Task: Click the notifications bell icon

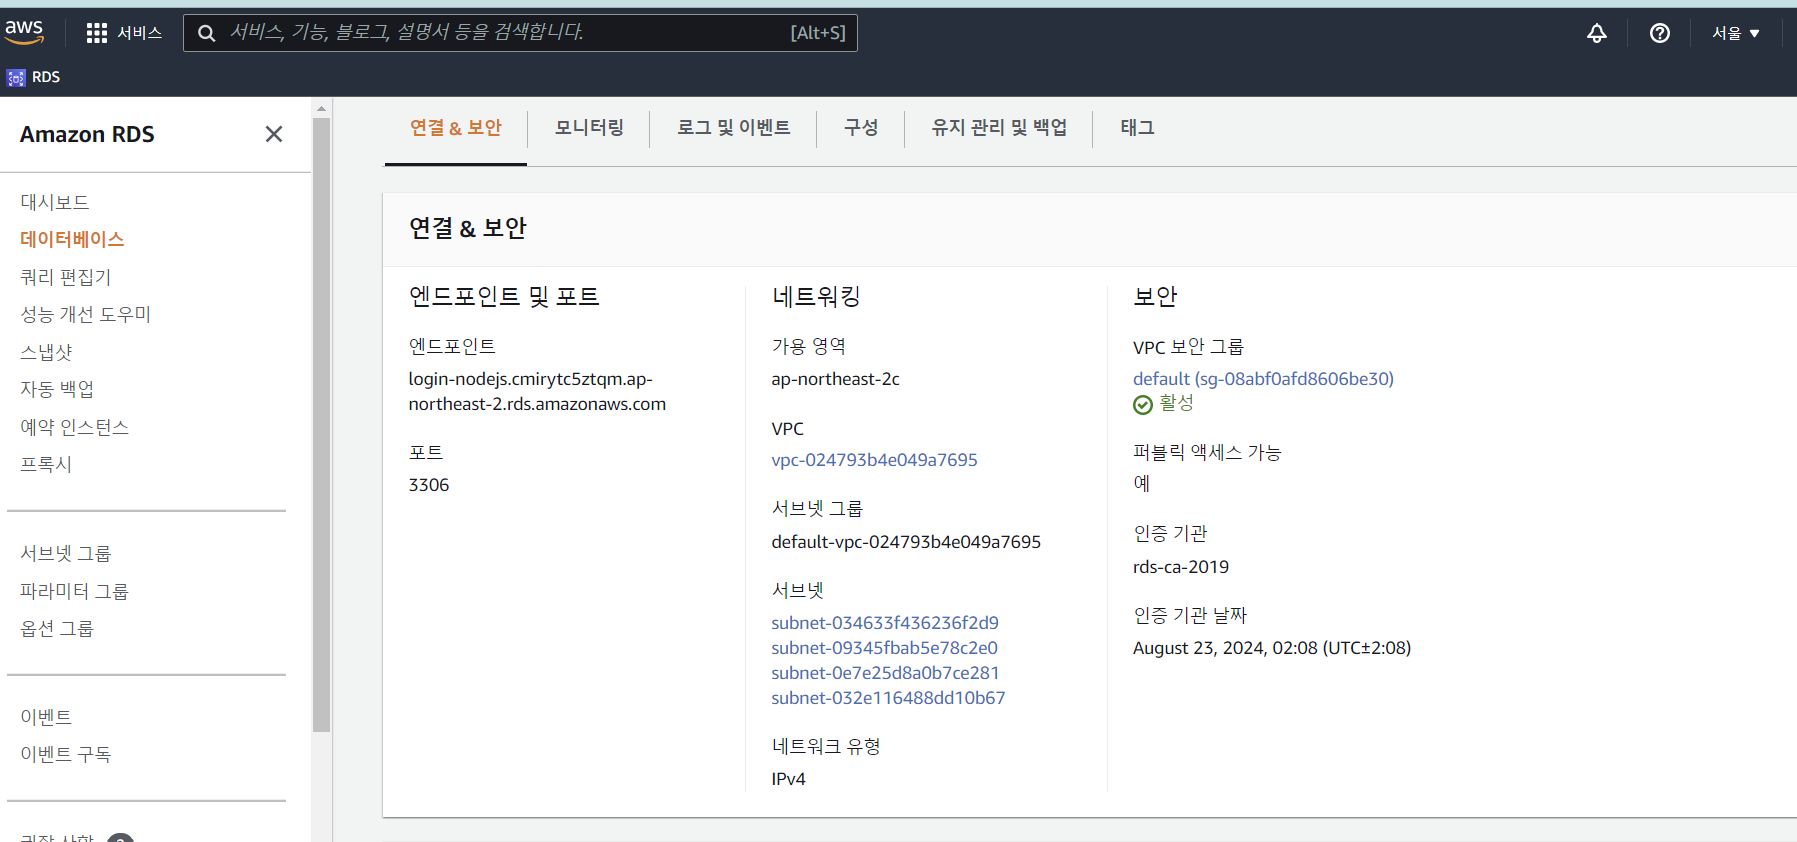Action: click(1597, 33)
